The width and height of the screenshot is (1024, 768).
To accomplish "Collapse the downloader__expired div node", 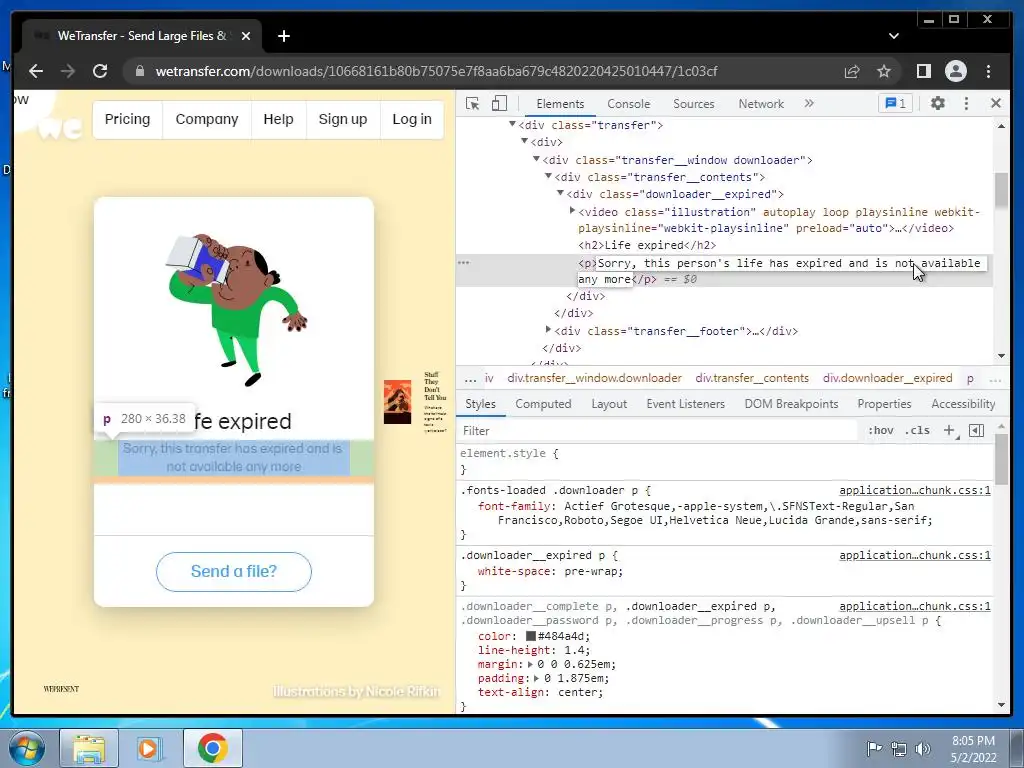I will click(560, 193).
